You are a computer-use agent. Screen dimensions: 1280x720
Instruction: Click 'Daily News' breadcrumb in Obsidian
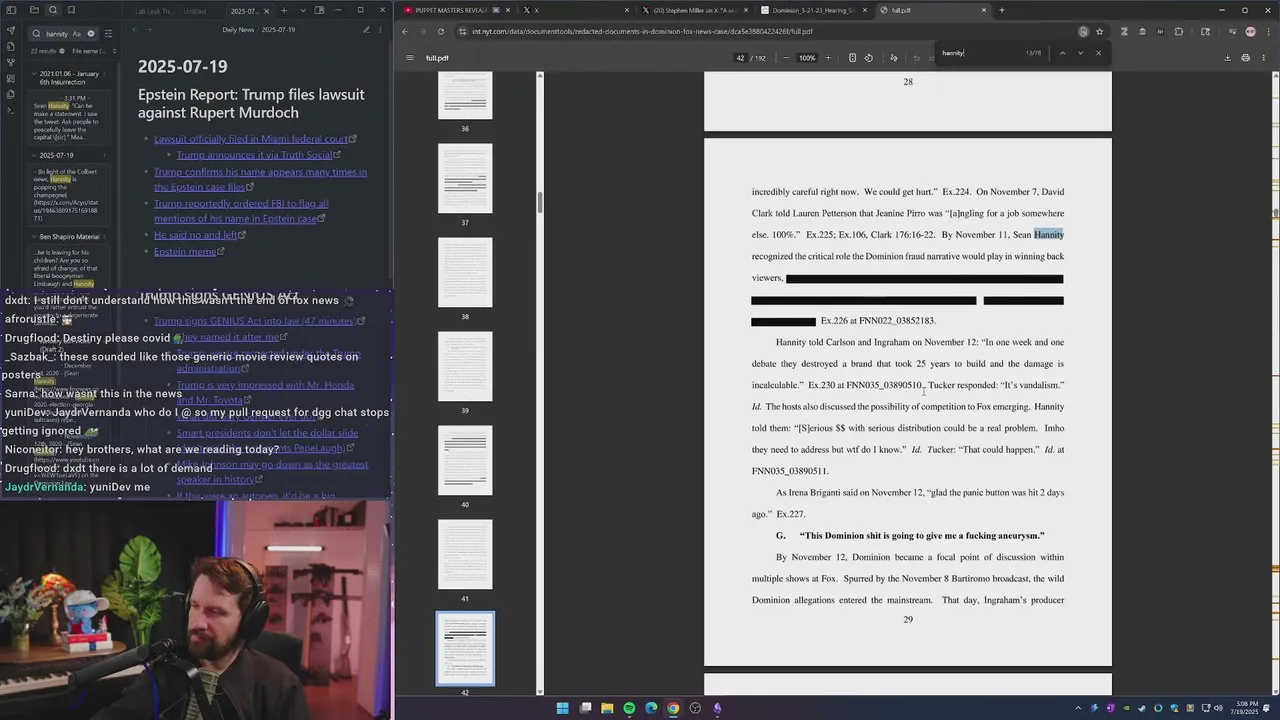pyautogui.click(x=238, y=30)
